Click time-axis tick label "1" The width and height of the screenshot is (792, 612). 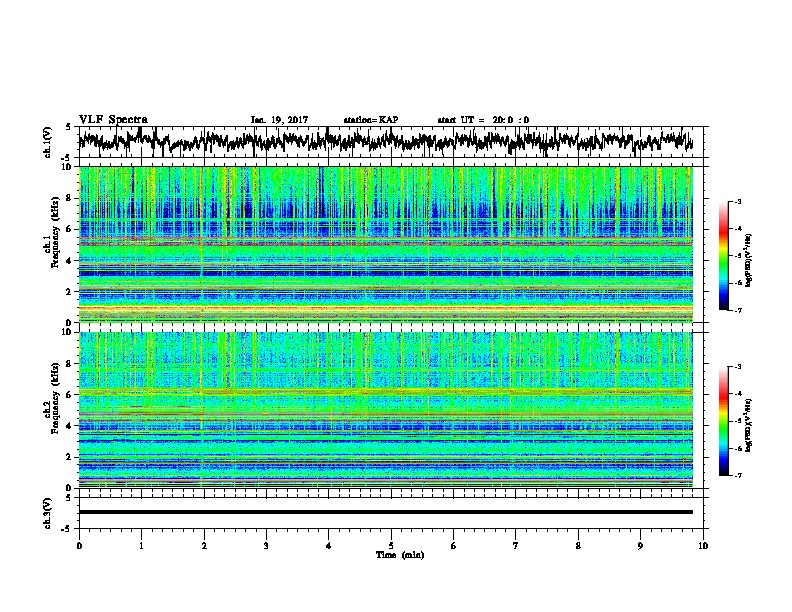(141, 546)
